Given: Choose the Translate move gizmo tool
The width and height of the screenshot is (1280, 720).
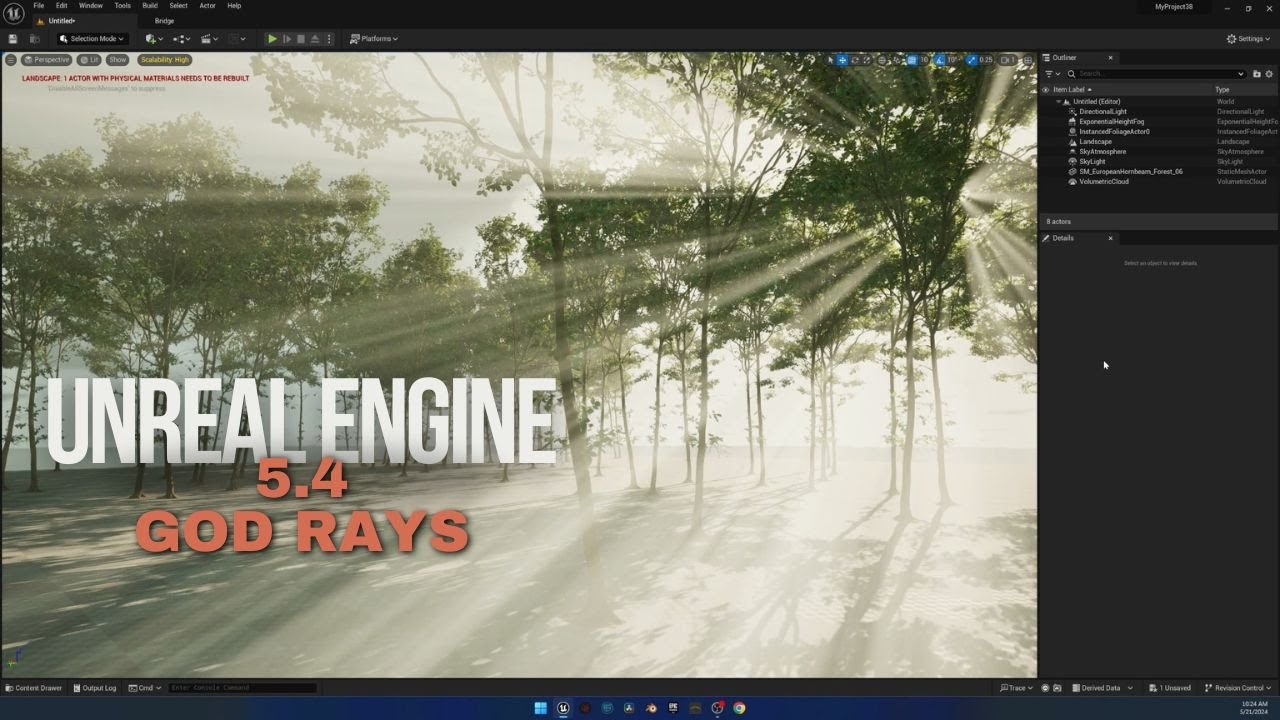Looking at the screenshot, I should point(842,60).
